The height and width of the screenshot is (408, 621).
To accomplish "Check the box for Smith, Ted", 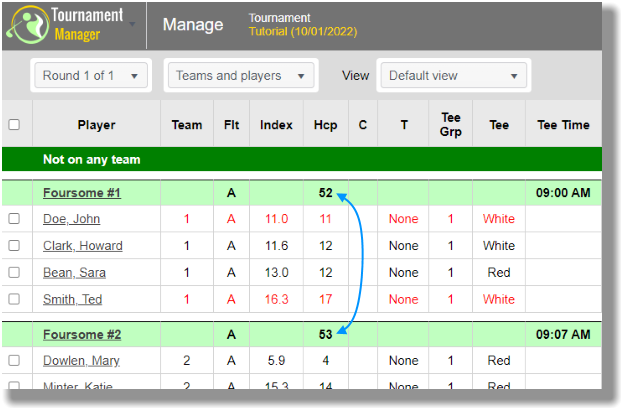I will pos(14,299).
